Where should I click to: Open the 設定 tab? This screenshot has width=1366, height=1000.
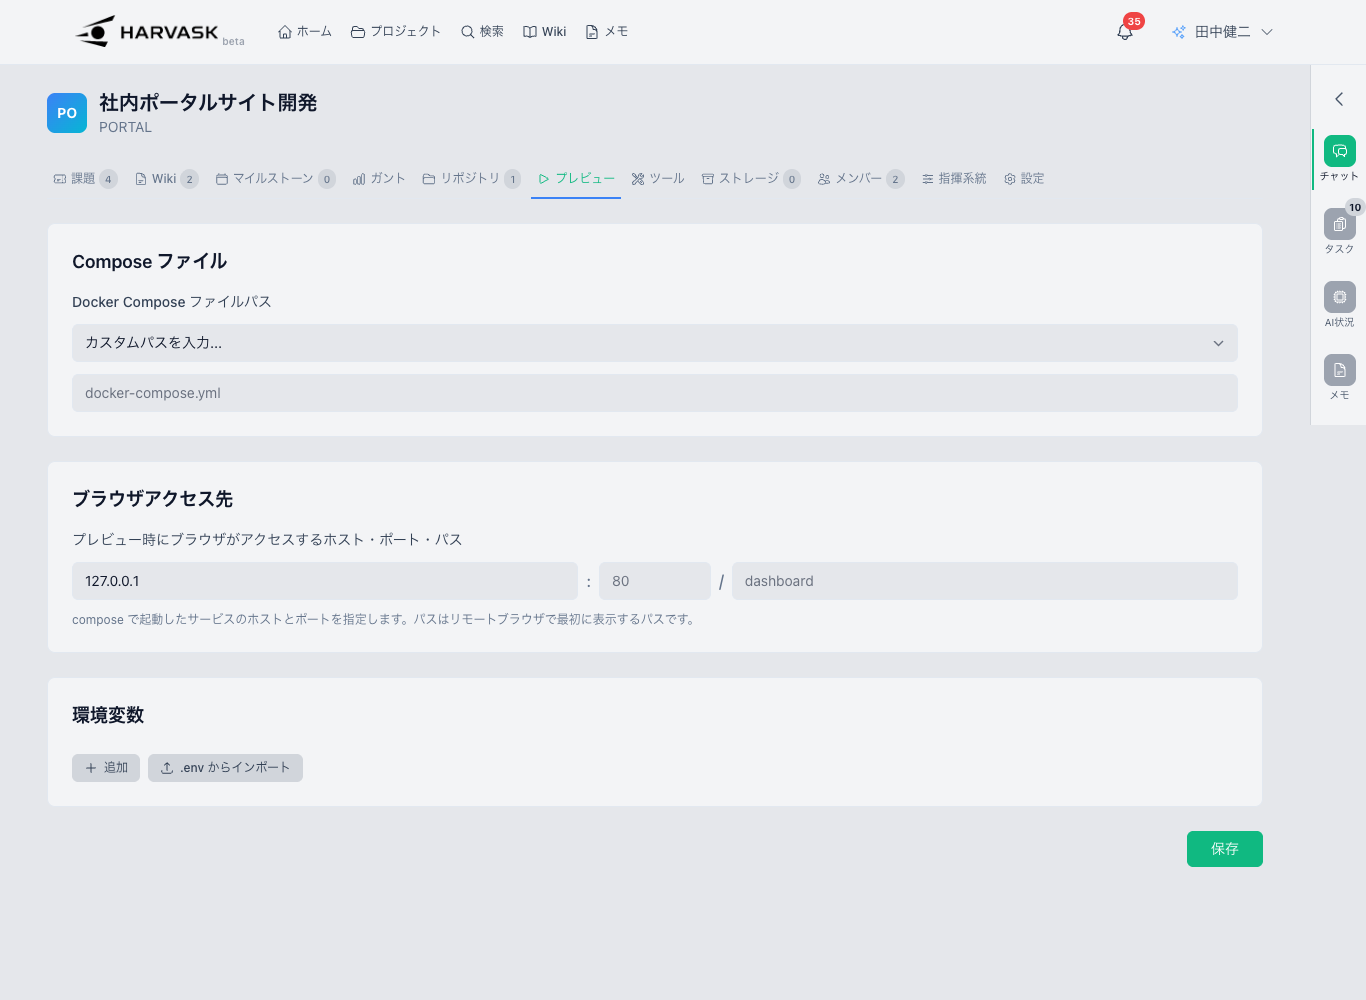(1024, 179)
